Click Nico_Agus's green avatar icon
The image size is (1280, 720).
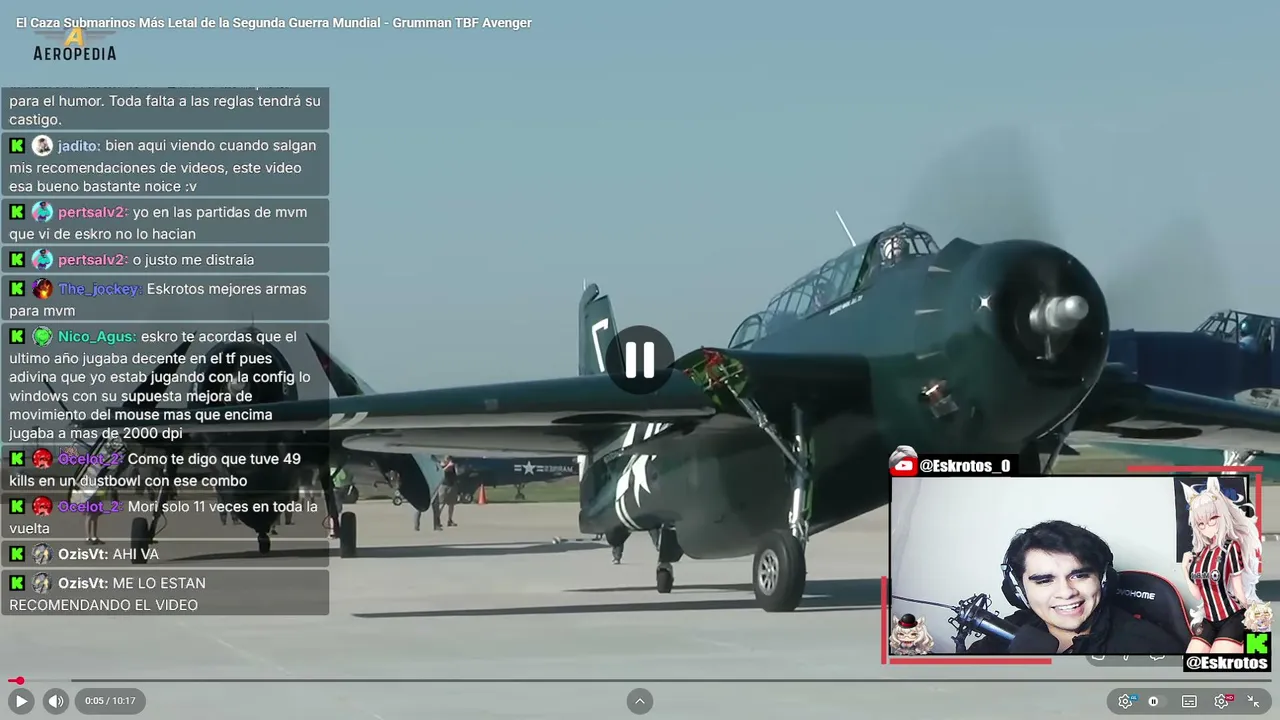pos(42,337)
